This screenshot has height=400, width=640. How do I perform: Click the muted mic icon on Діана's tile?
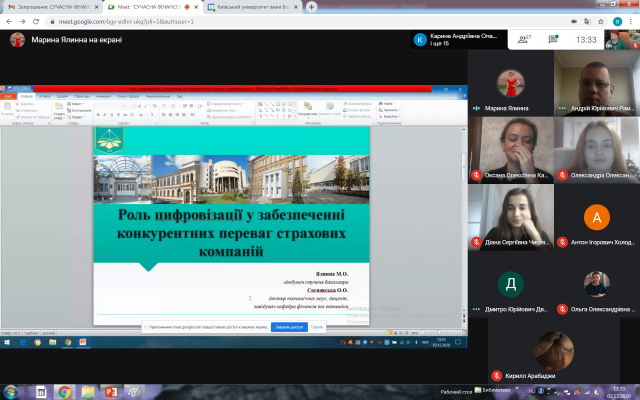476,240
